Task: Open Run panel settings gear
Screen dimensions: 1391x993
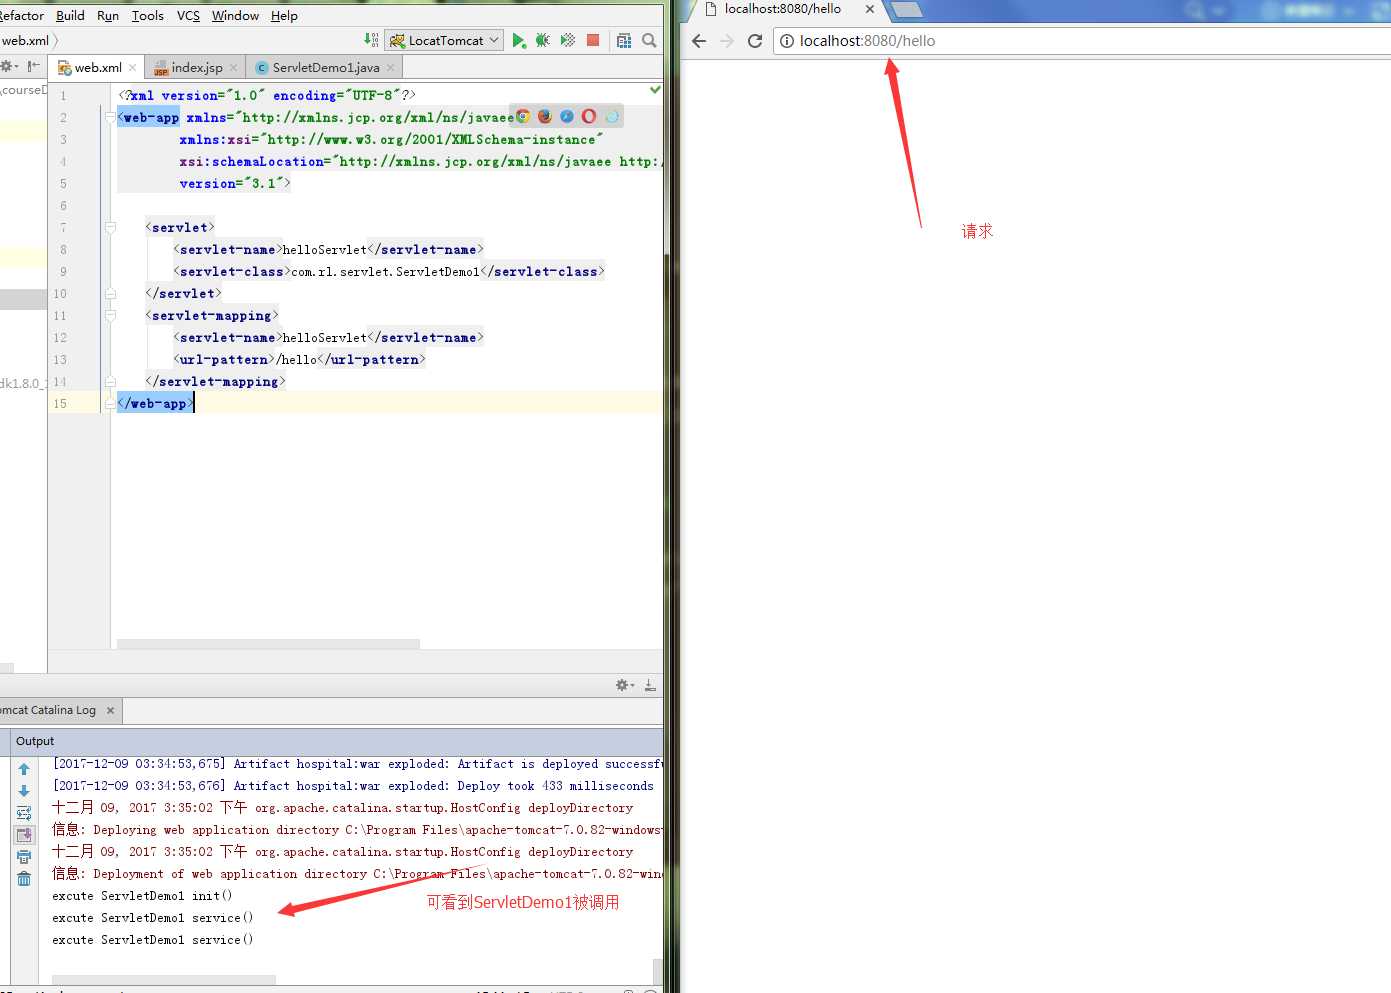Action: coord(624,685)
